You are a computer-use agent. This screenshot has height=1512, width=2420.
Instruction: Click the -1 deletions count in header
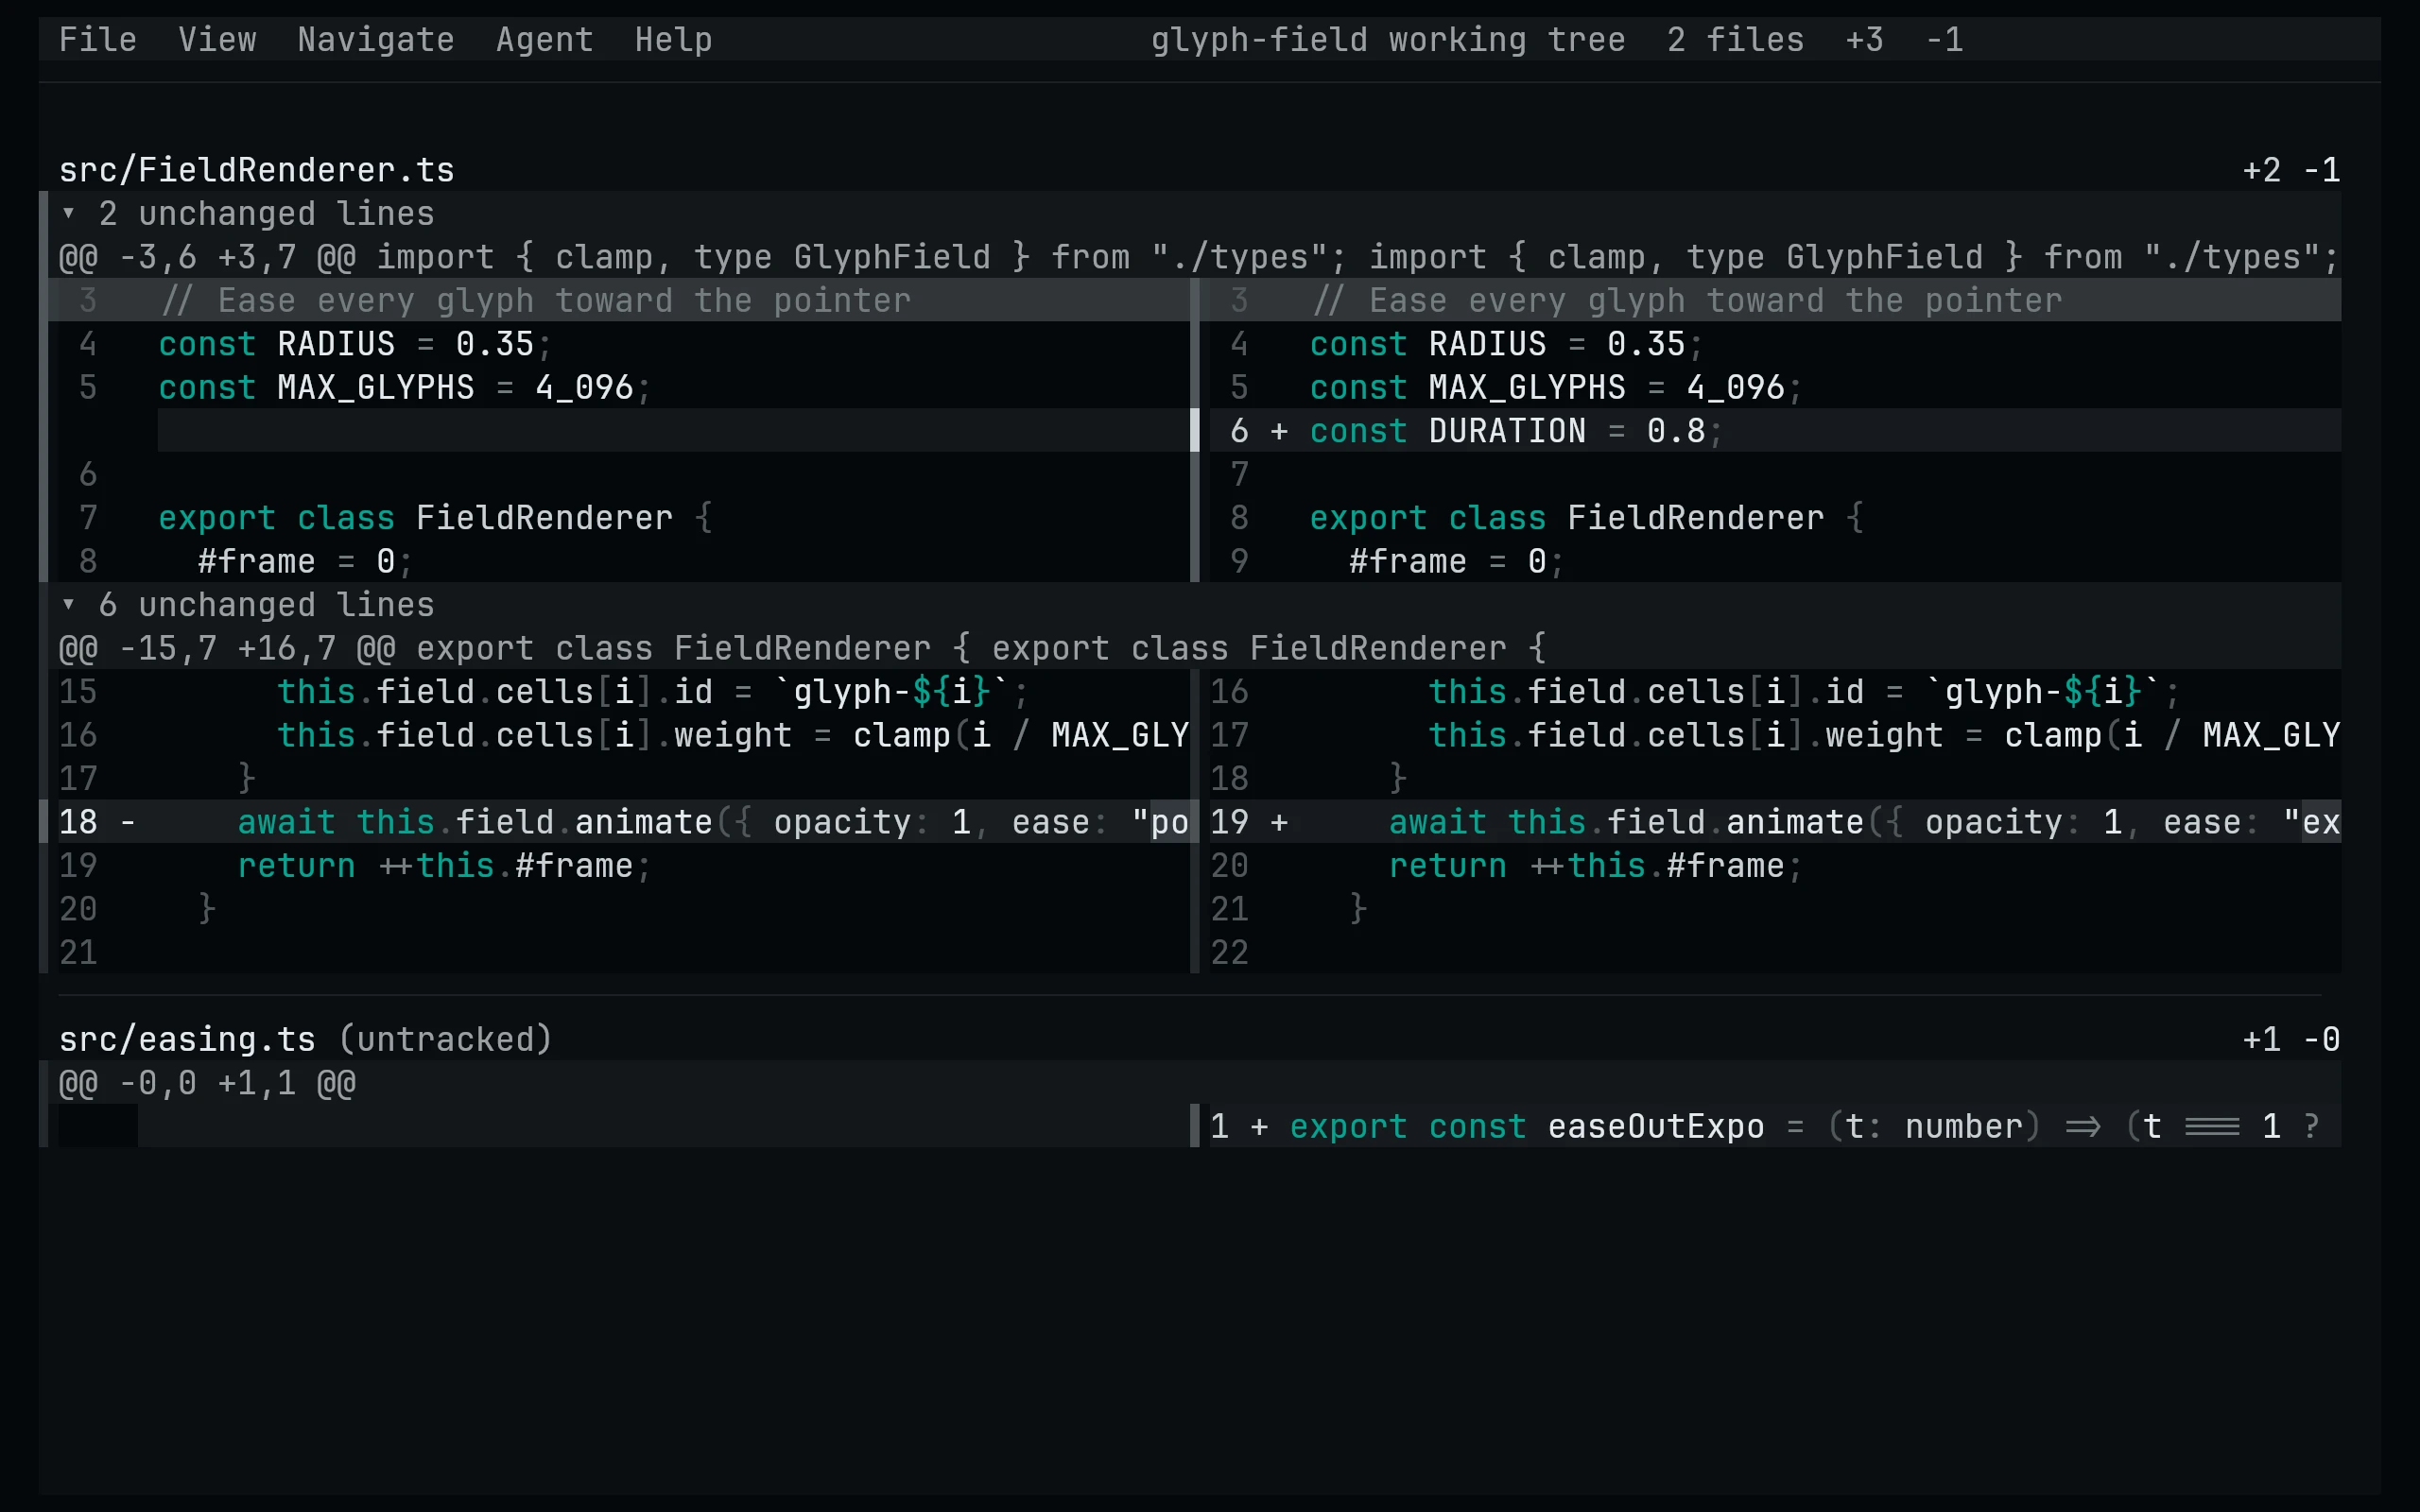coord(1944,40)
